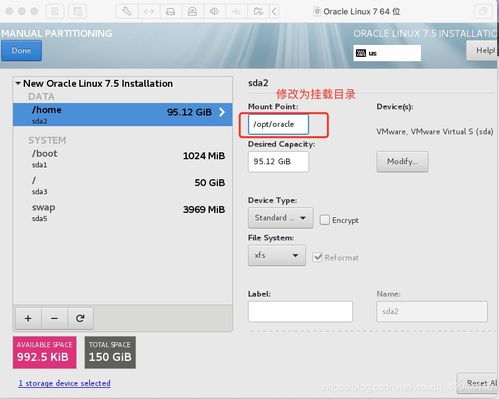The height and width of the screenshot is (399, 499).
Task: Click the plus icon to add mount point
Action: pos(28,318)
